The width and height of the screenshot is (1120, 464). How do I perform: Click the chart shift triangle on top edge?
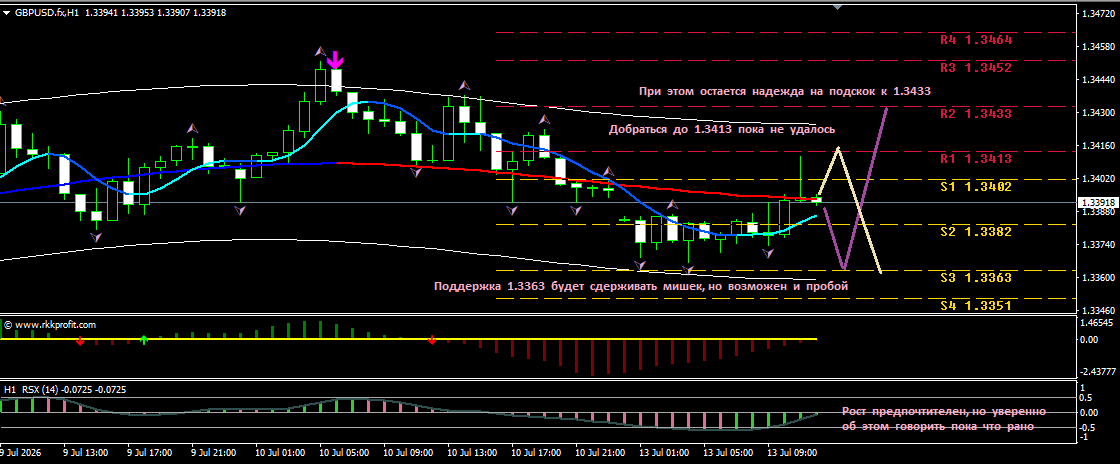tap(839, 6)
